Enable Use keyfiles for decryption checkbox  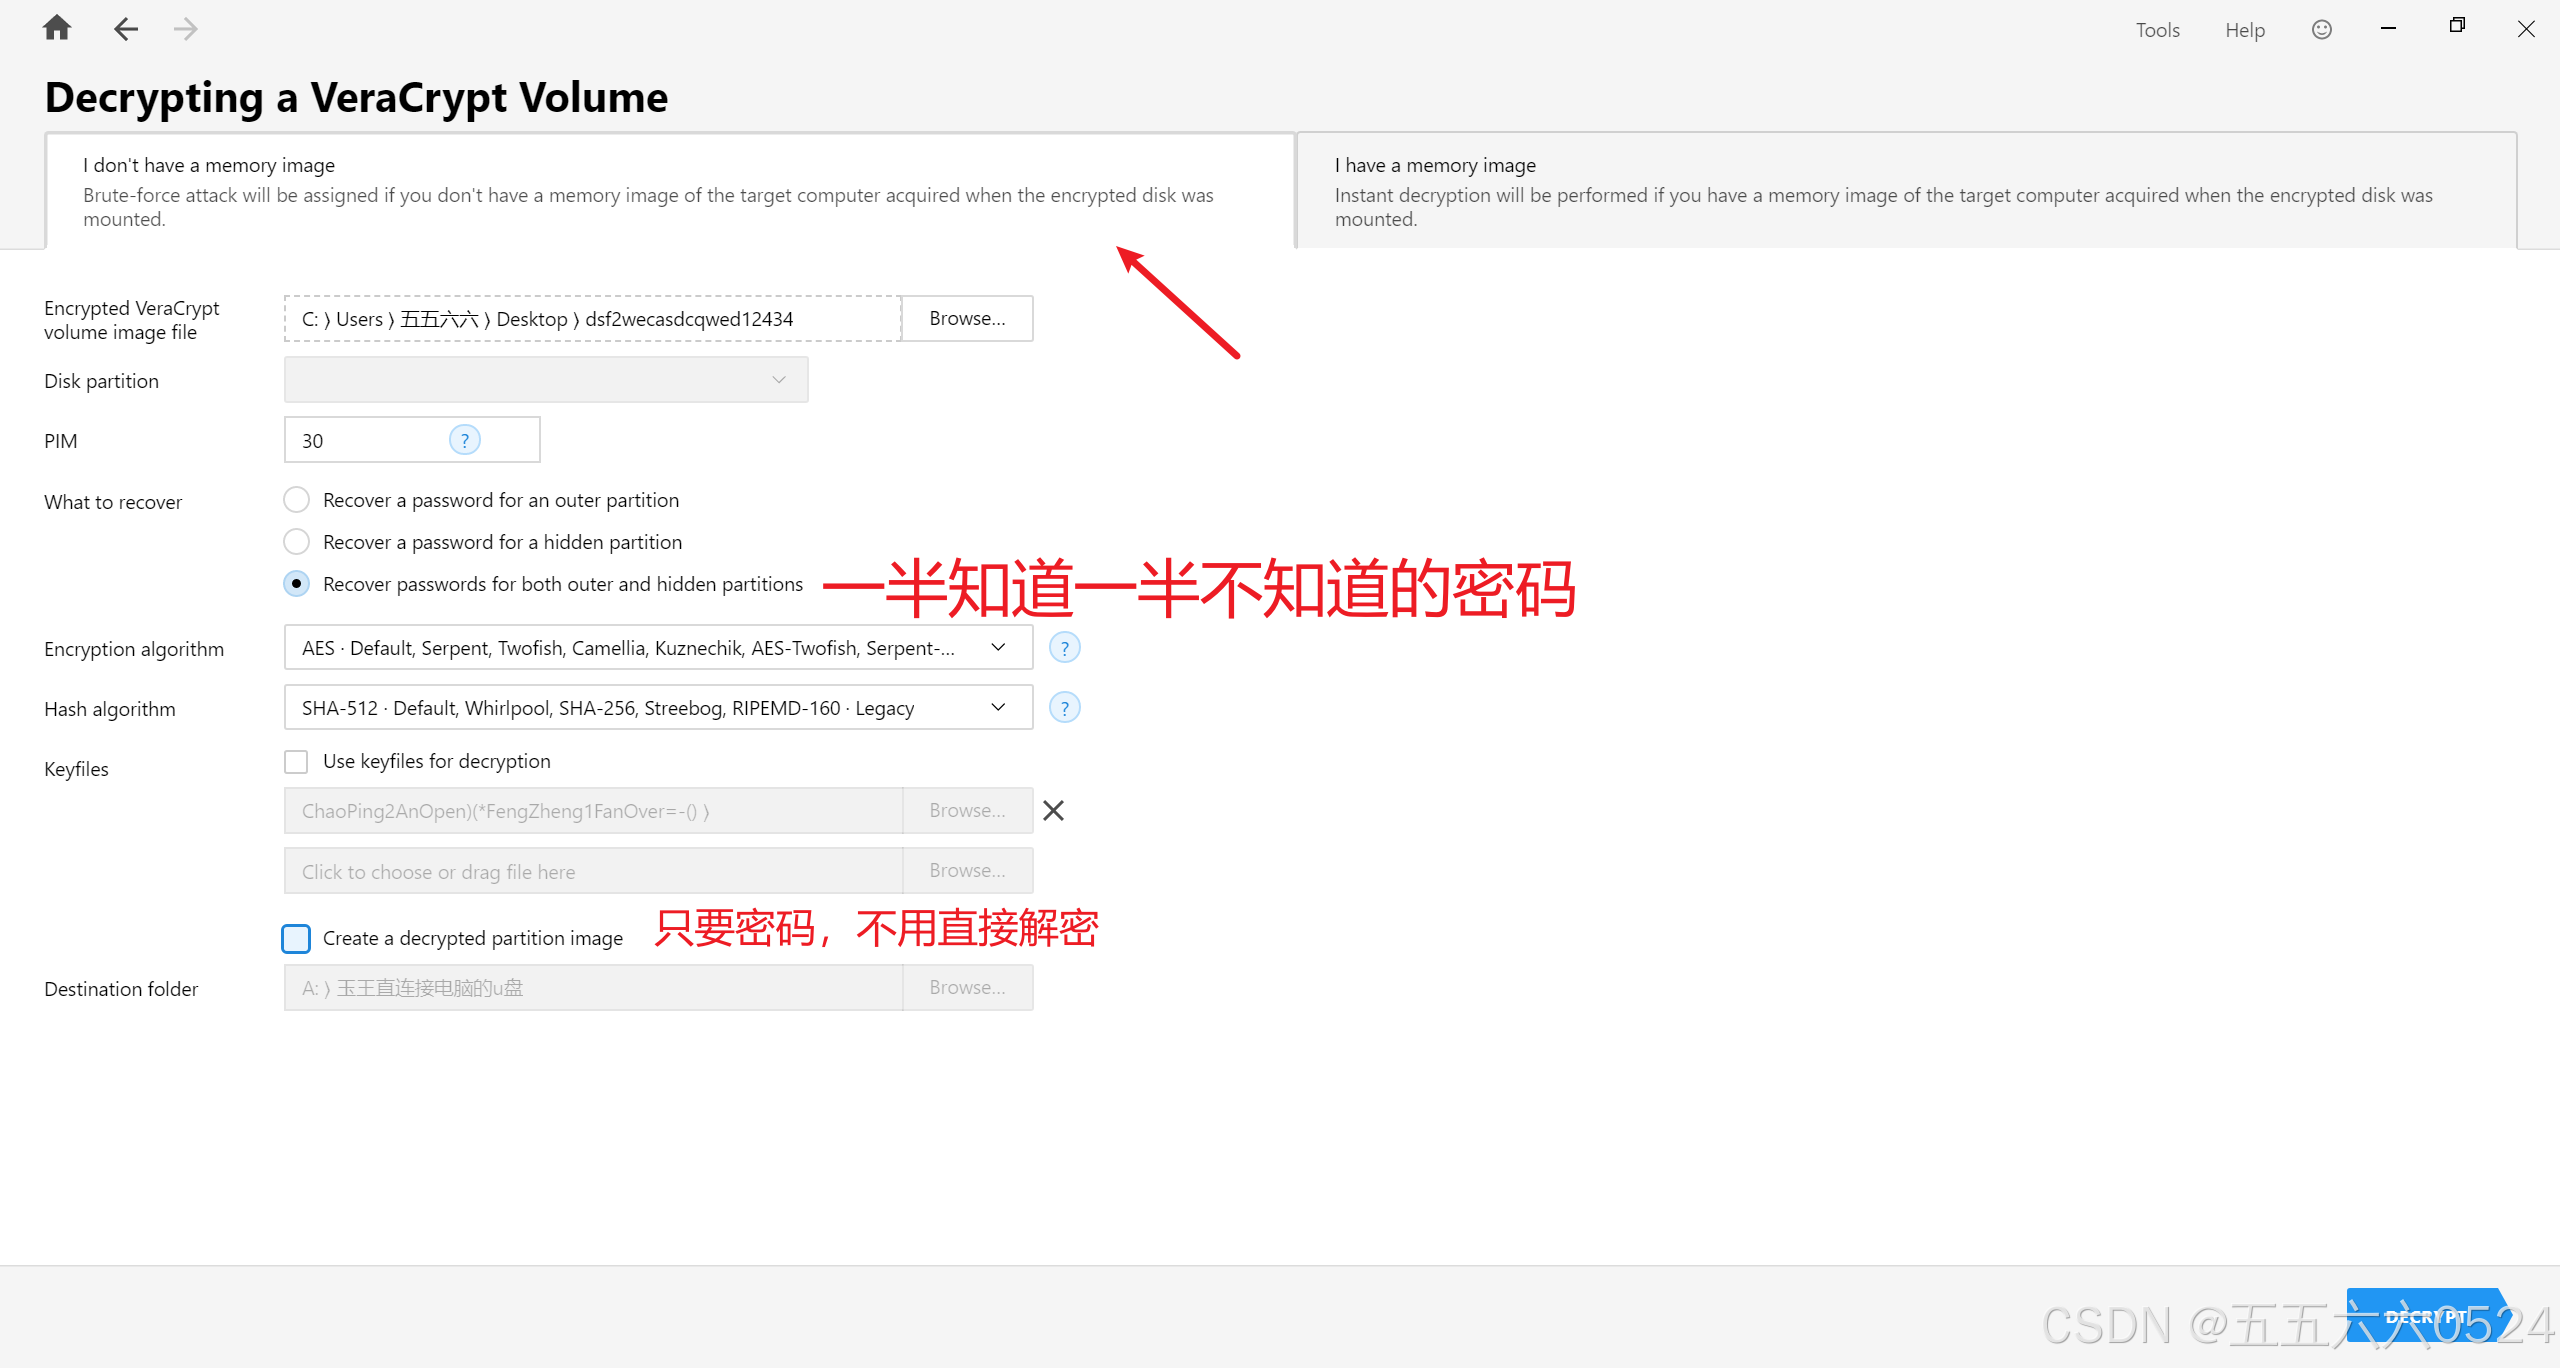pyautogui.click(x=296, y=761)
